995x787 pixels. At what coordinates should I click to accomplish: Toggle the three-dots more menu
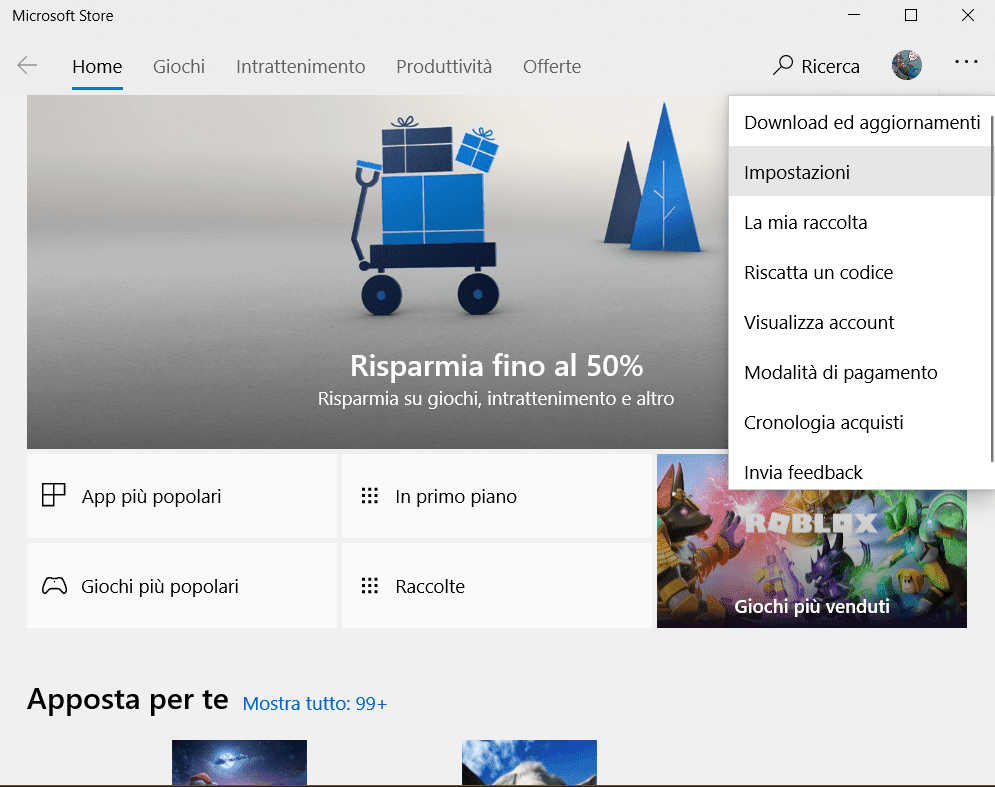tap(965, 63)
